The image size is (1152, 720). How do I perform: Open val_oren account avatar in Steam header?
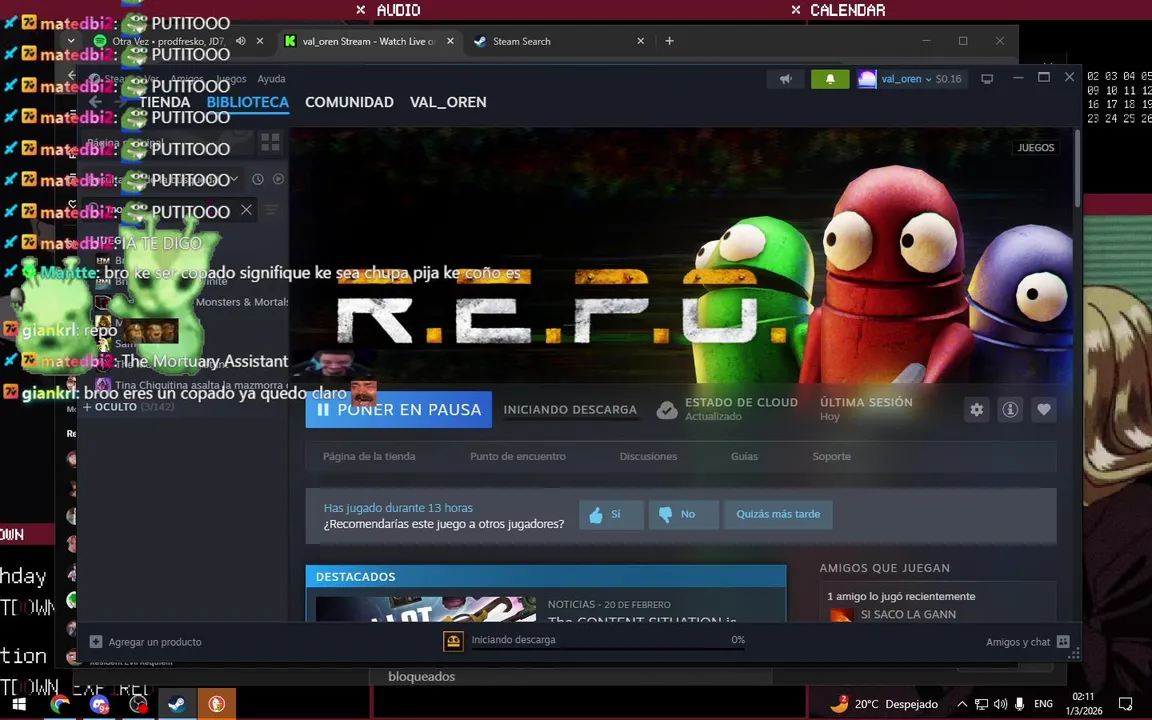(x=867, y=79)
